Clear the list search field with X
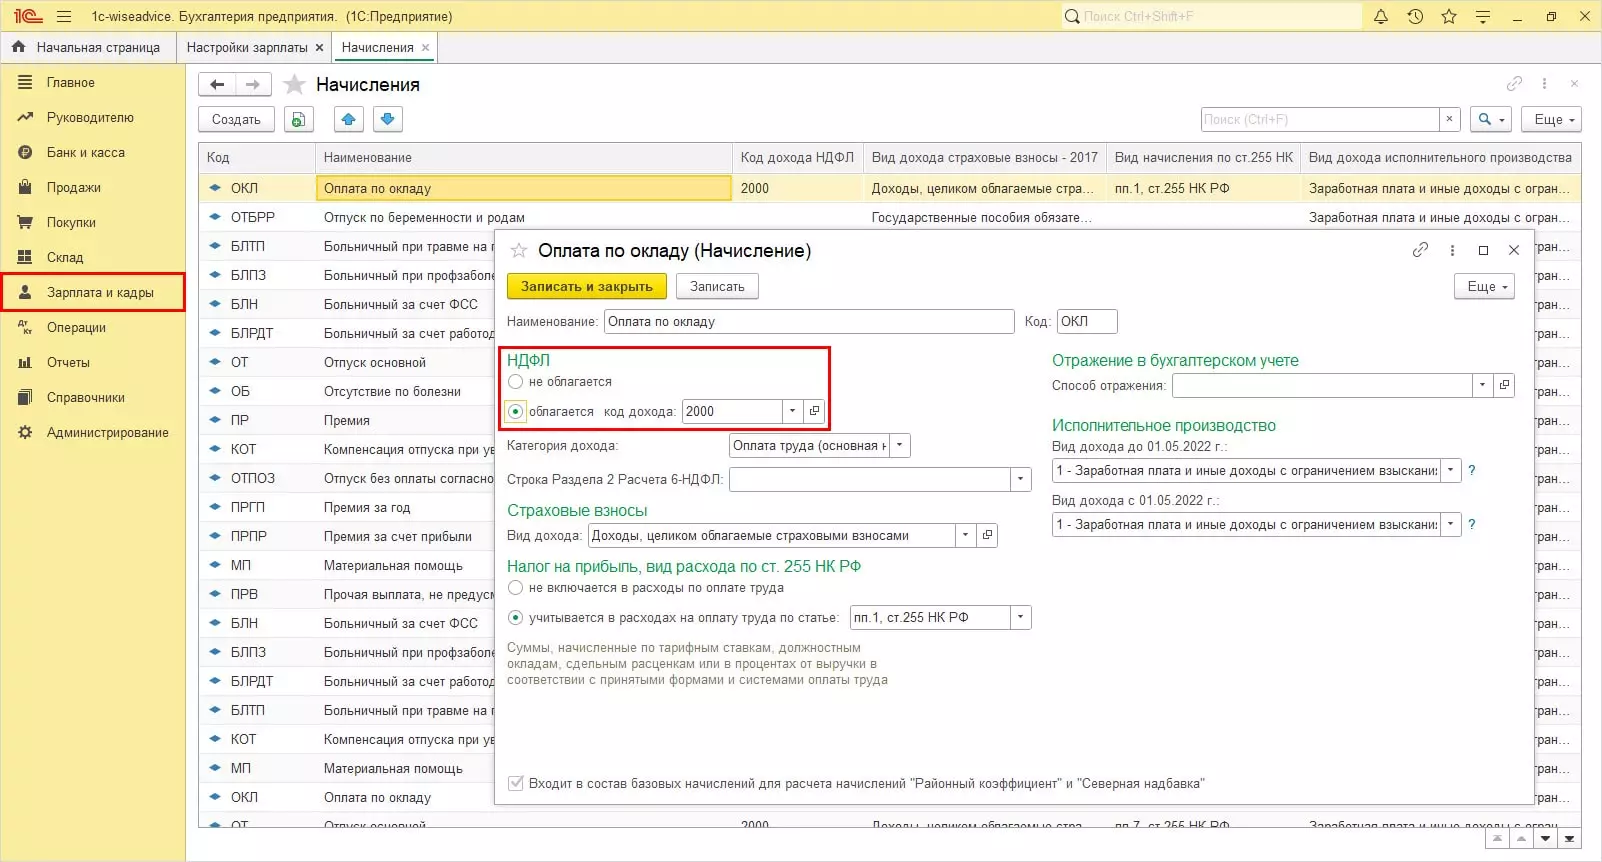The image size is (1602, 862). (1450, 120)
